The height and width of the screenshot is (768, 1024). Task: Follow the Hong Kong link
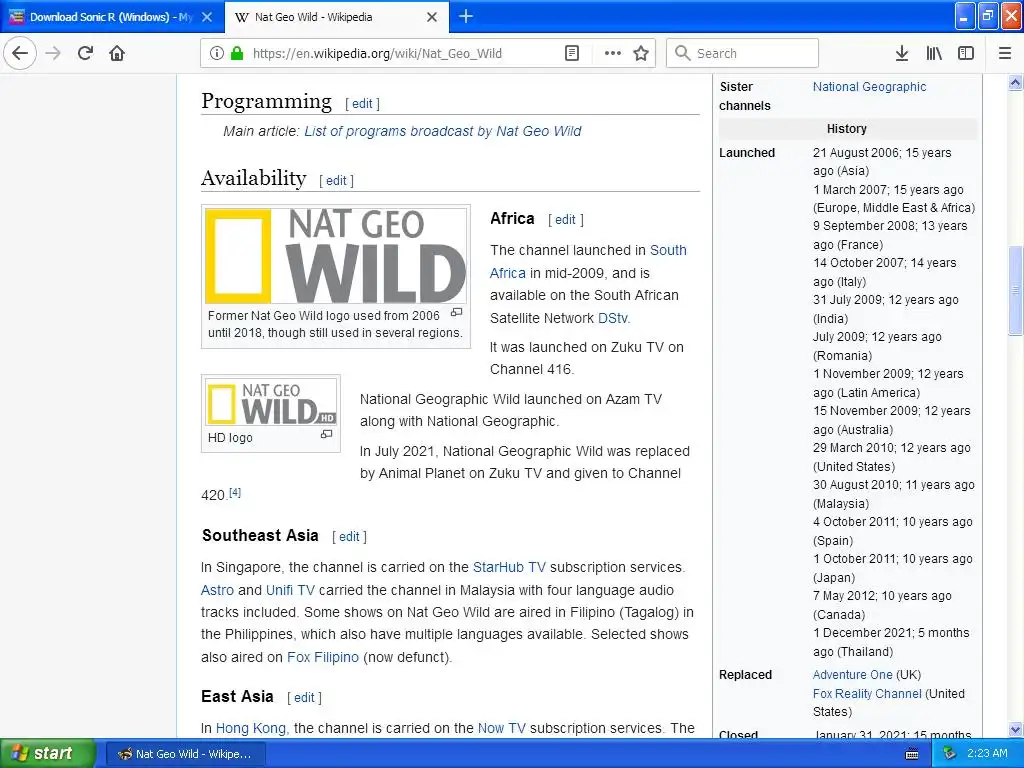tap(251, 728)
